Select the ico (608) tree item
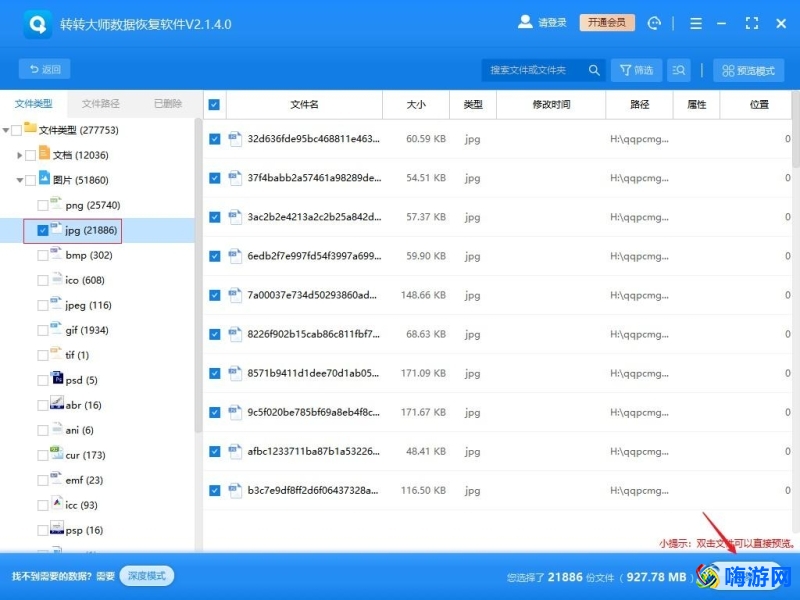 [85, 280]
